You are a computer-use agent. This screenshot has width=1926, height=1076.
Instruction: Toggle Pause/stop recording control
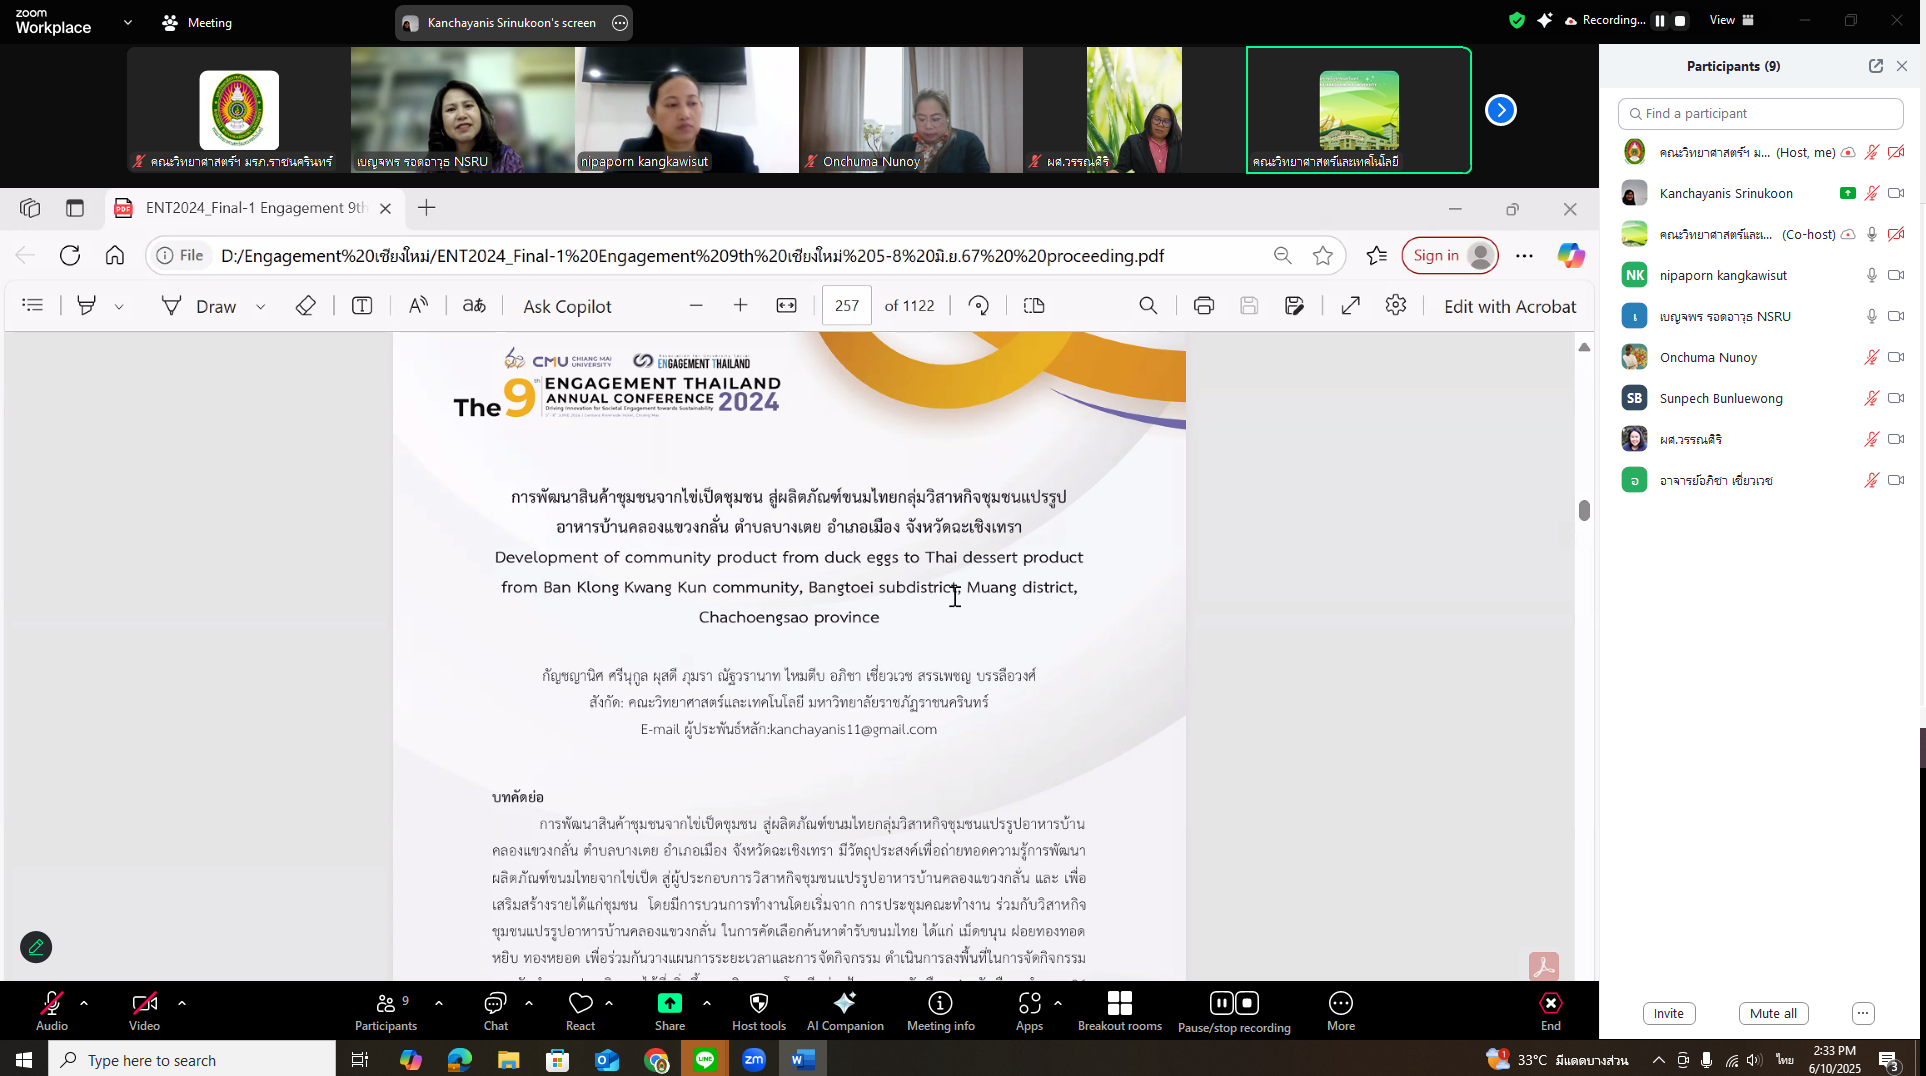(1234, 1010)
